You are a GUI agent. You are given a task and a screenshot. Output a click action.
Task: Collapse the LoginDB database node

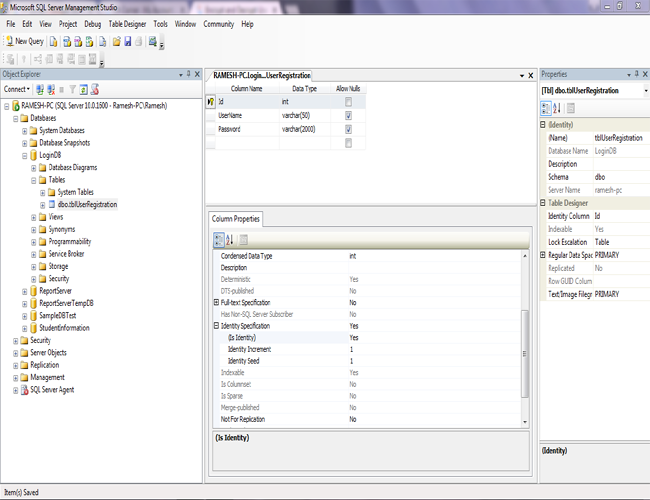point(24,156)
